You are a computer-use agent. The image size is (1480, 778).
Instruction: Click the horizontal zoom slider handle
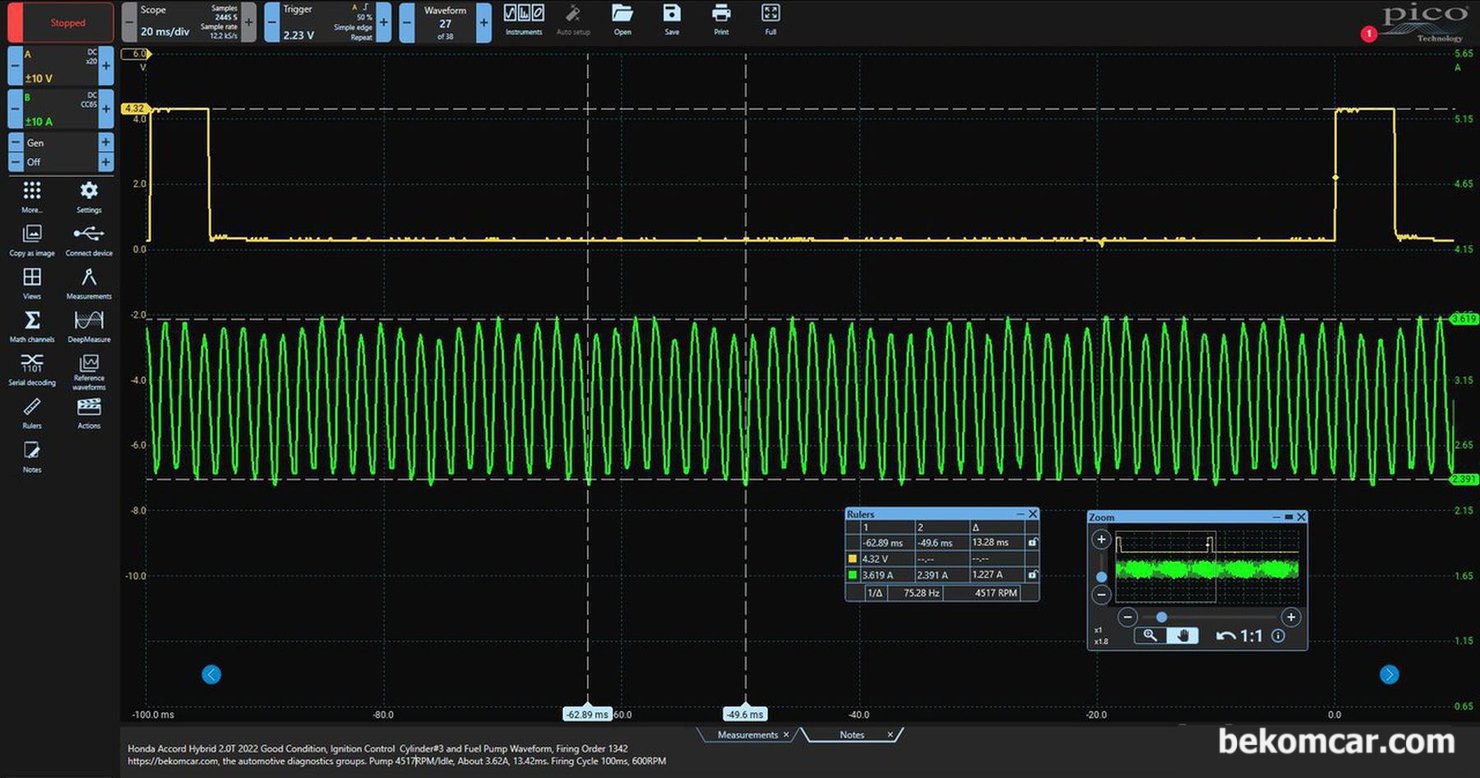coord(1161,617)
